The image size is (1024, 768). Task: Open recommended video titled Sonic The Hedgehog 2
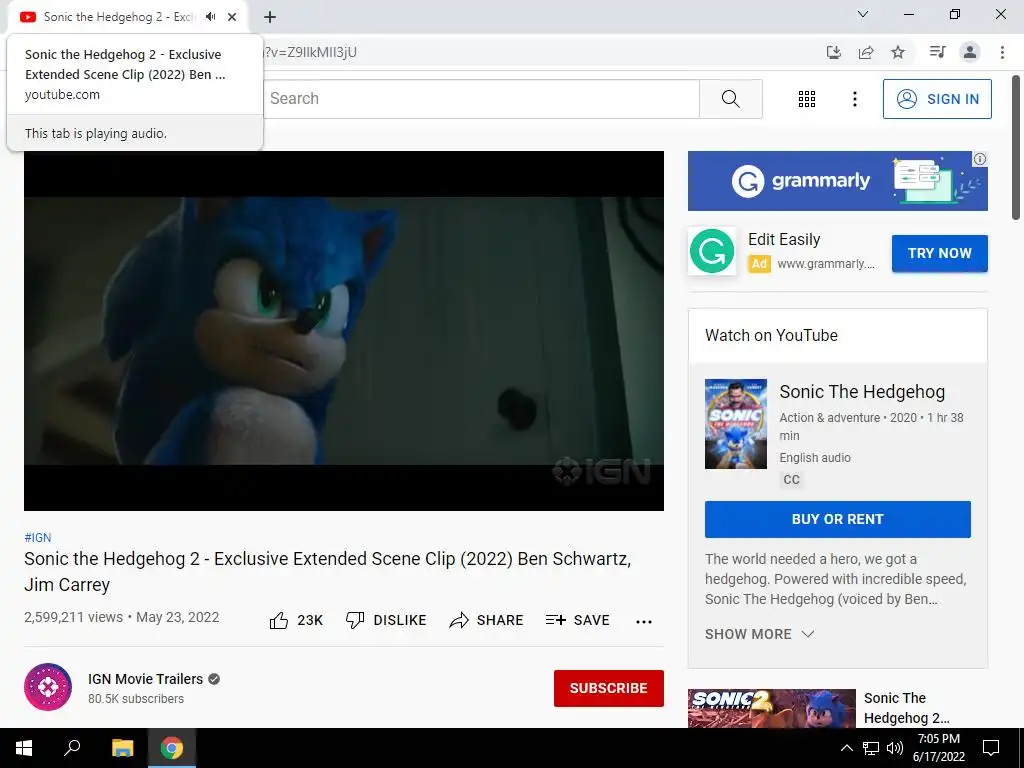(x=906, y=708)
